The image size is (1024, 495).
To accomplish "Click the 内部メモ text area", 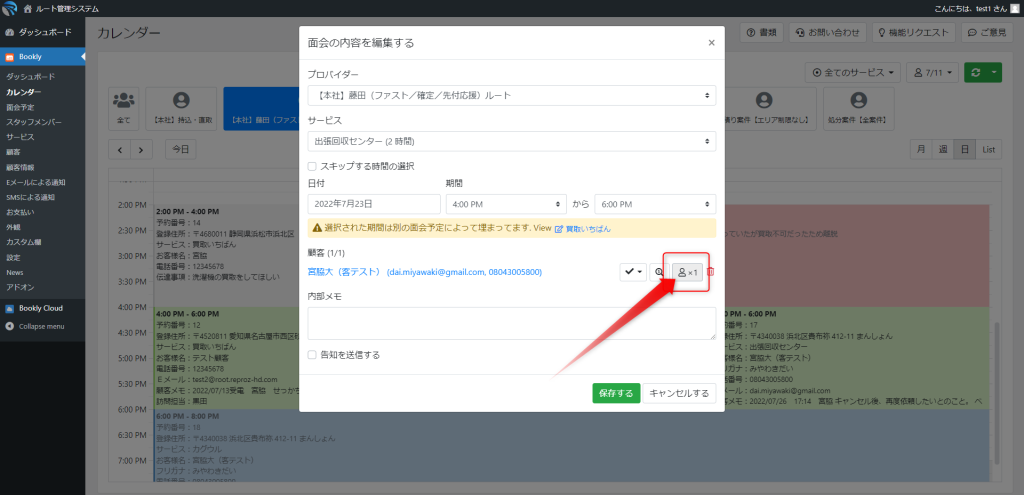I will [511, 323].
